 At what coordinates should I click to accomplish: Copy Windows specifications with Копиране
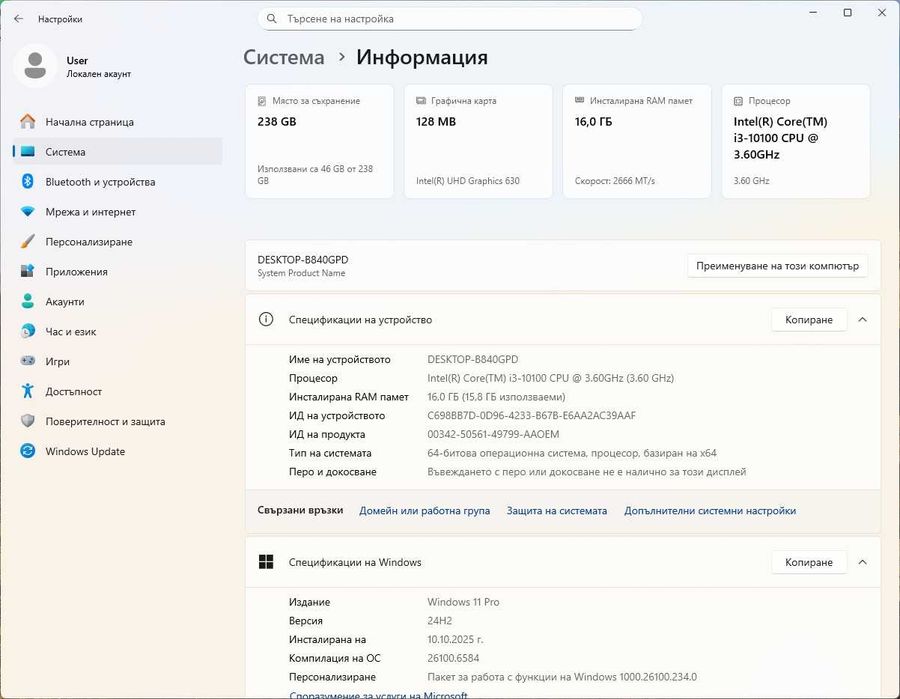[809, 562]
